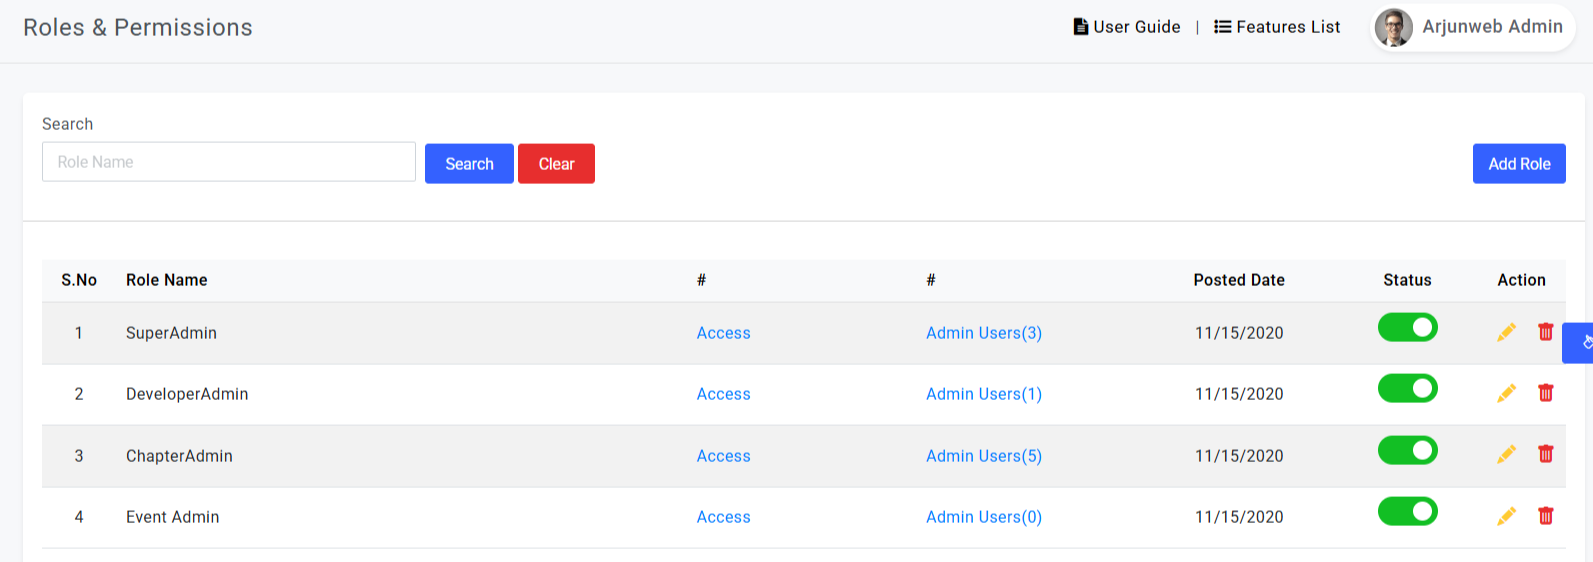Open Access link for SuperAdmin
This screenshot has height=562, width=1593.
pos(723,333)
